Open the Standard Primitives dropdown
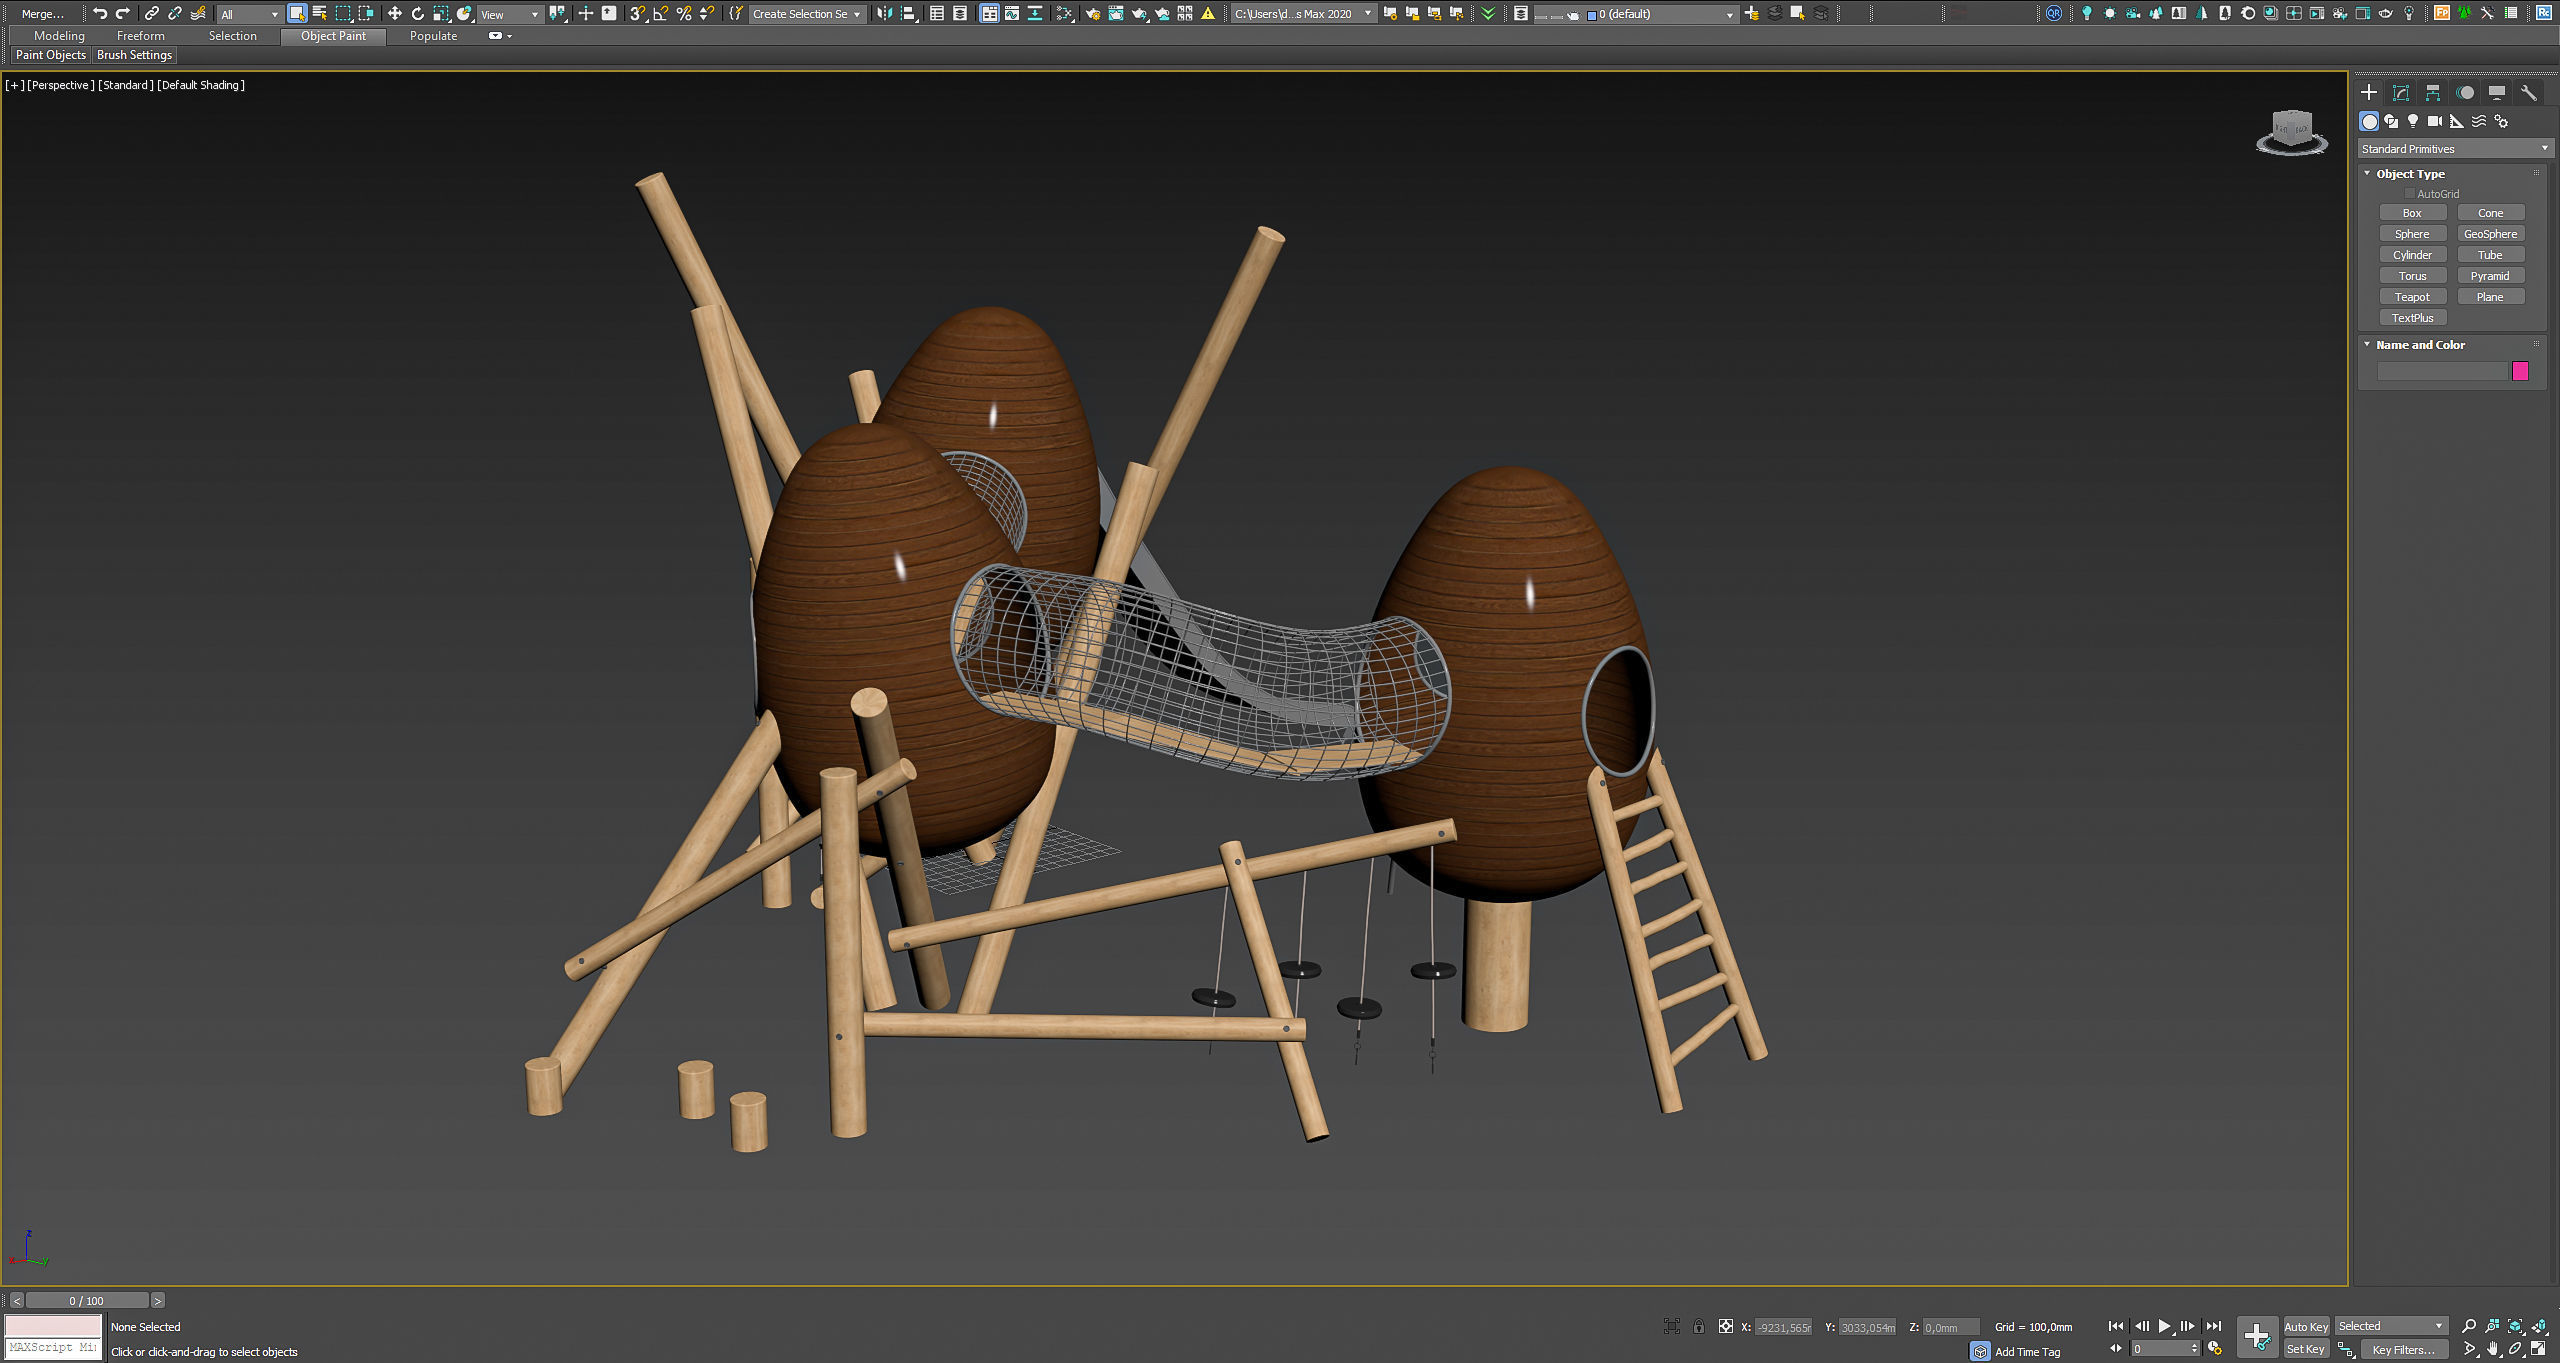The height and width of the screenshot is (1363, 2560). tap(2455, 149)
